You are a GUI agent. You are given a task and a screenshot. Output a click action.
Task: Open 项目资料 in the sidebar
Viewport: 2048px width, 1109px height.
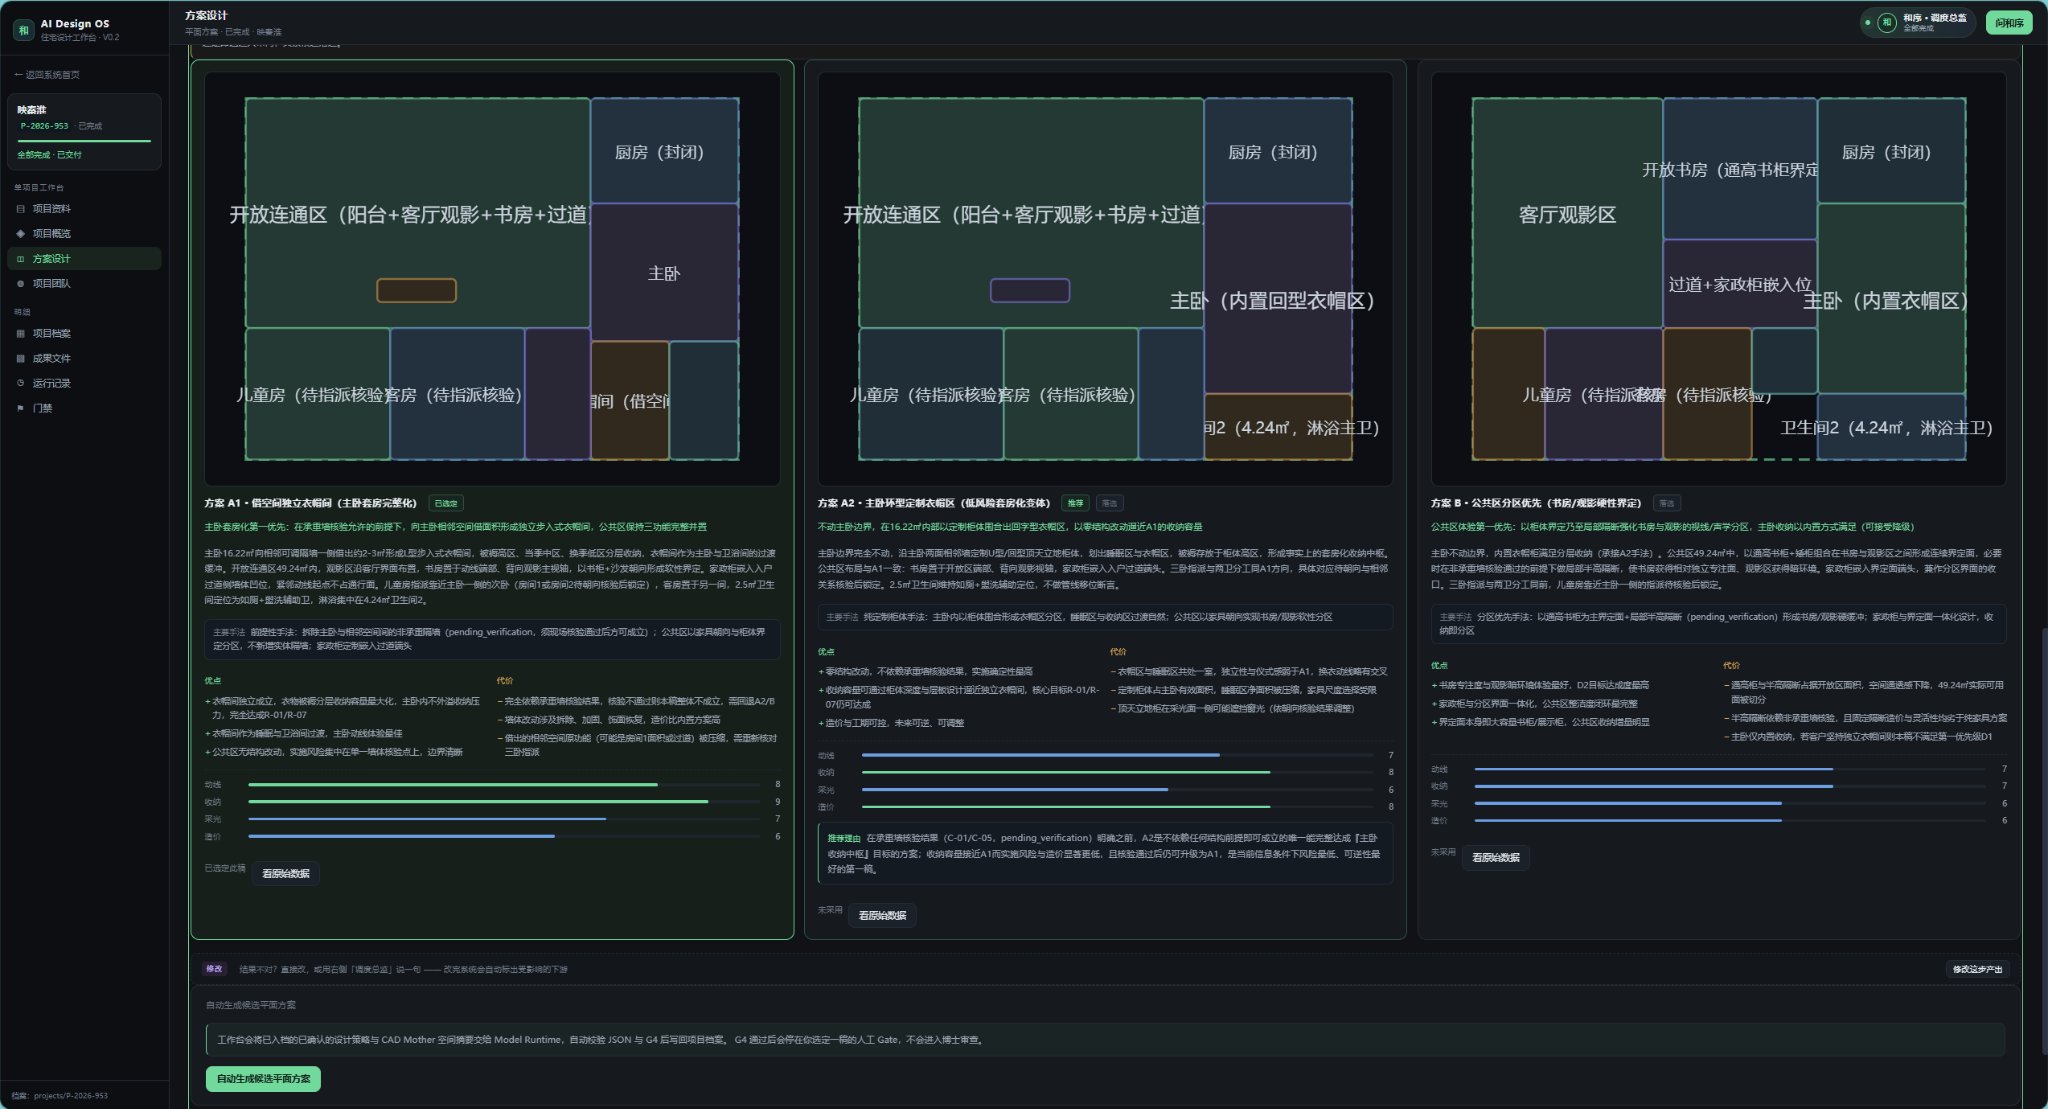85,209
